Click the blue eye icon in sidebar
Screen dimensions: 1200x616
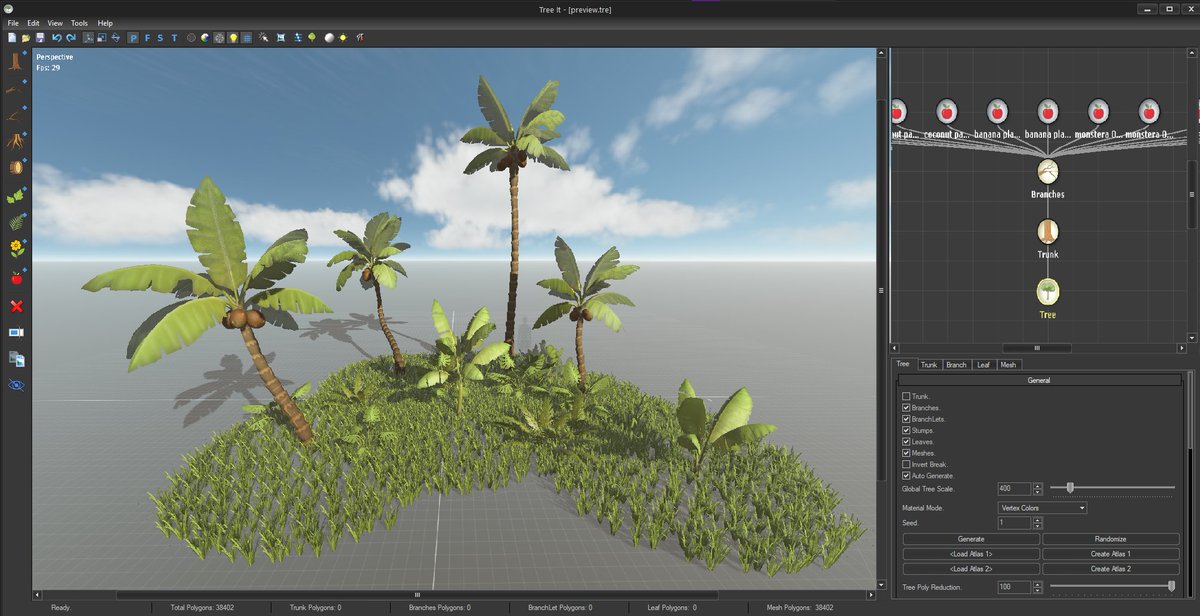(x=16, y=385)
